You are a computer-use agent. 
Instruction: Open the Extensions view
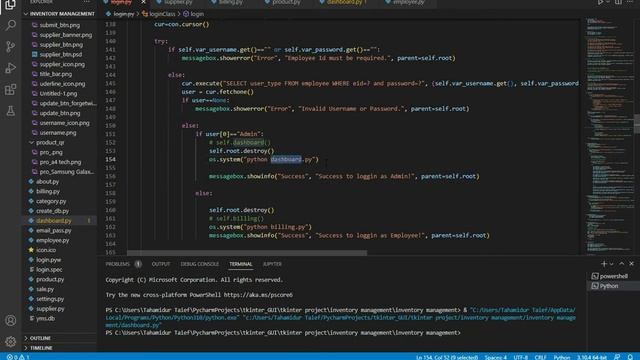point(10,89)
